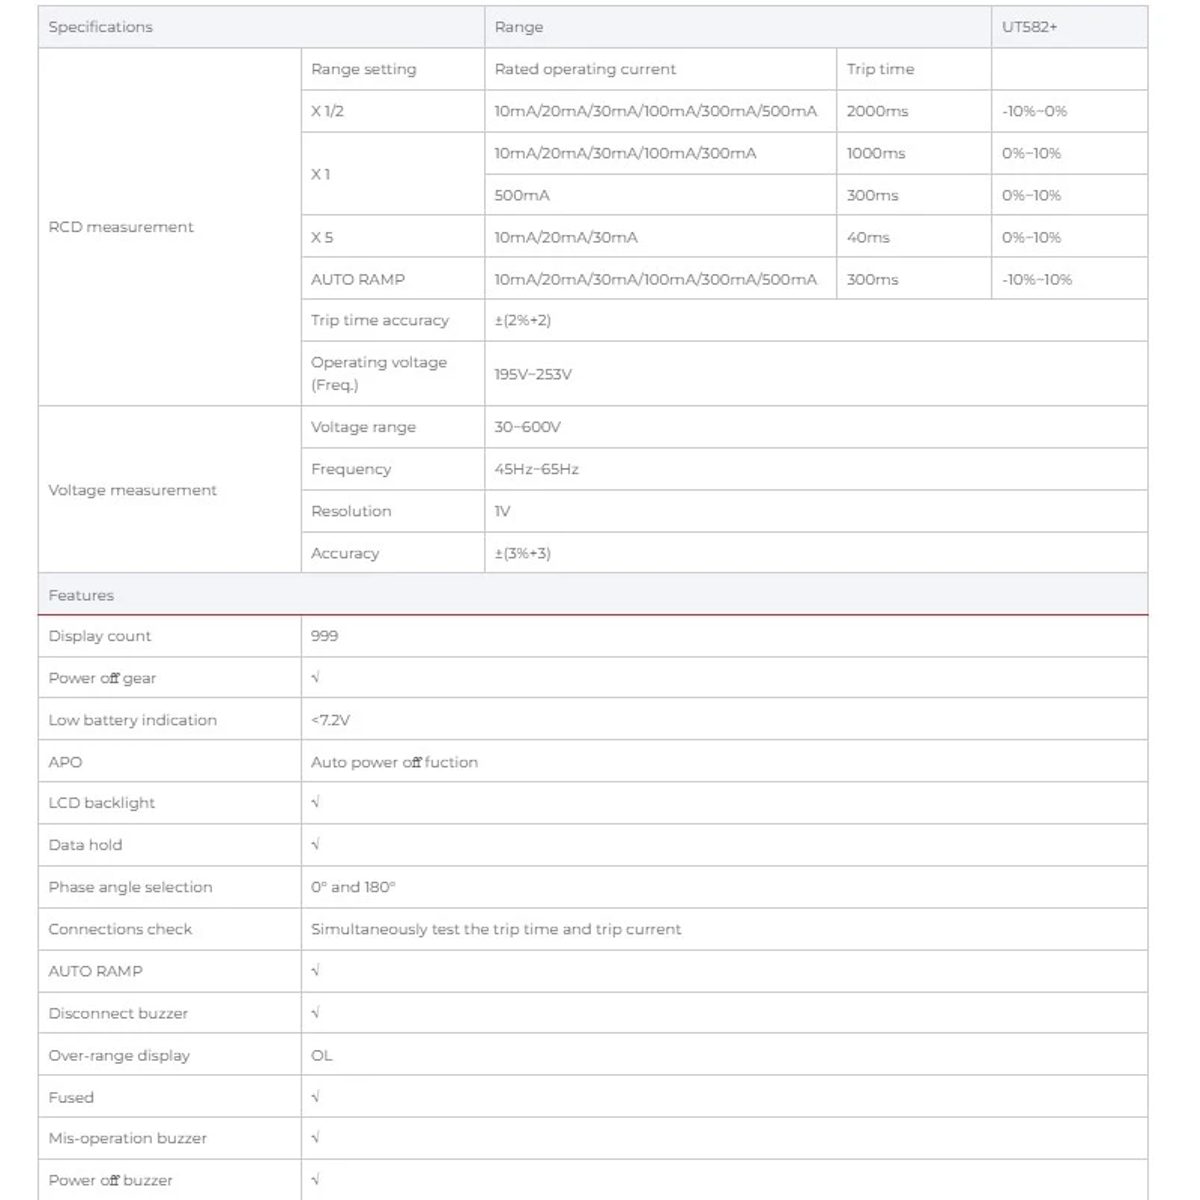
Task: Select the RCD measurement cell
Action: pos(170,227)
